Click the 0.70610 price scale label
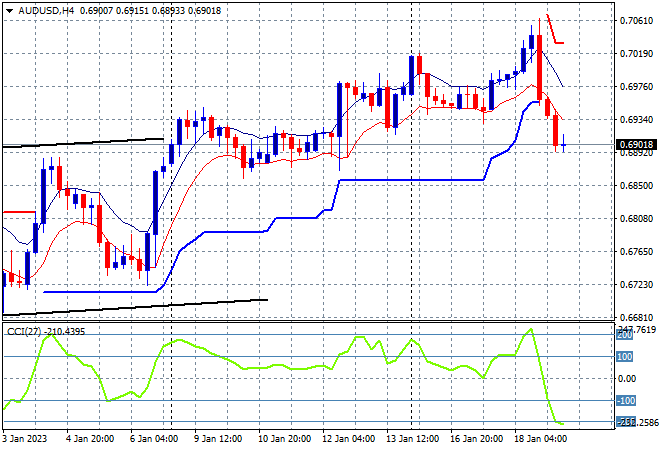 coord(636,21)
